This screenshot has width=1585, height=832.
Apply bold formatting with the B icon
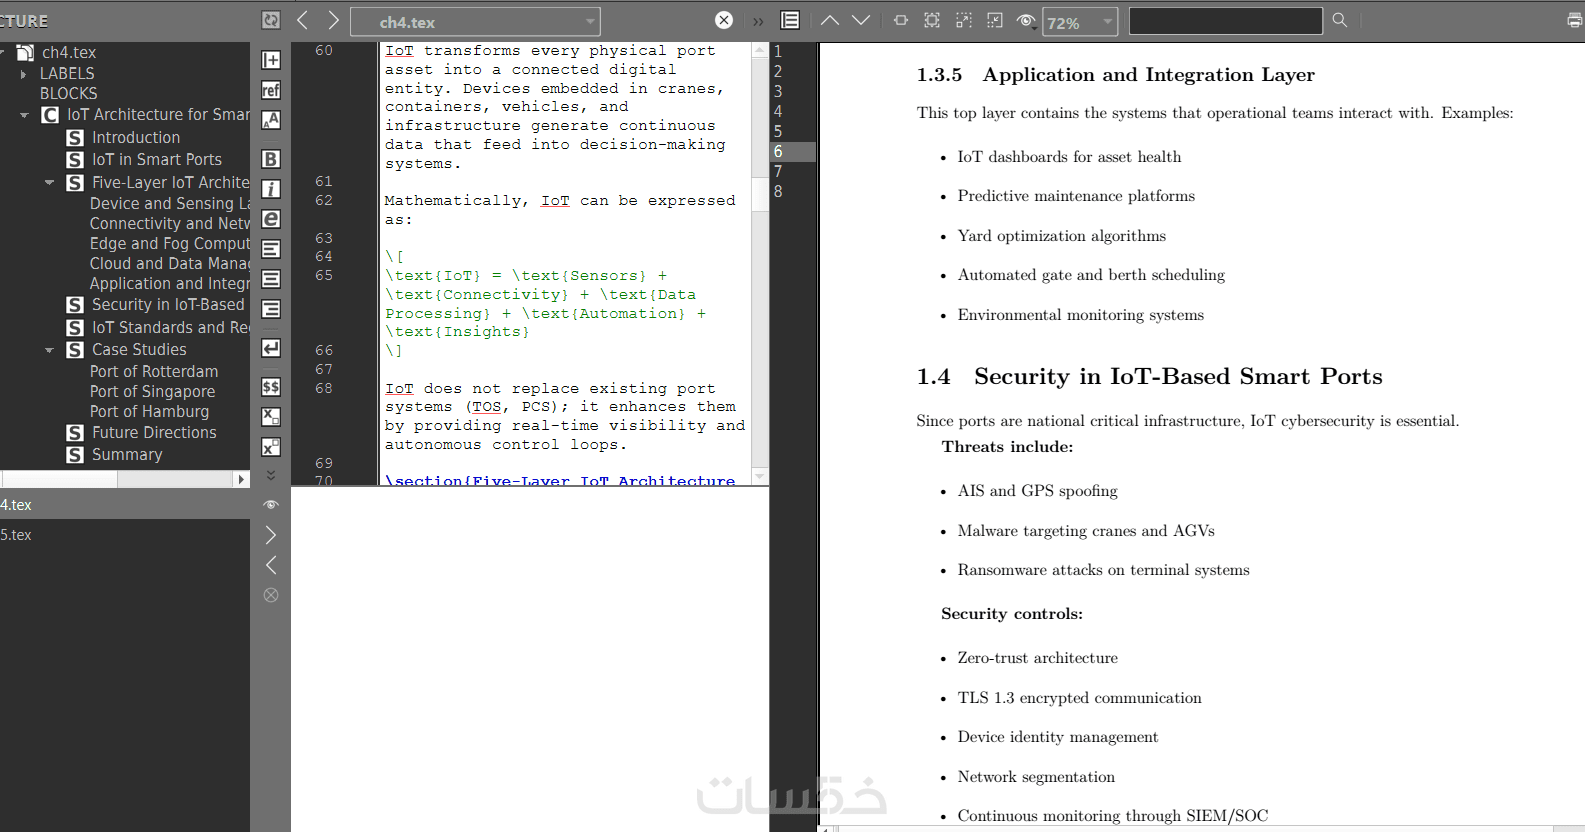click(x=271, y=159)
